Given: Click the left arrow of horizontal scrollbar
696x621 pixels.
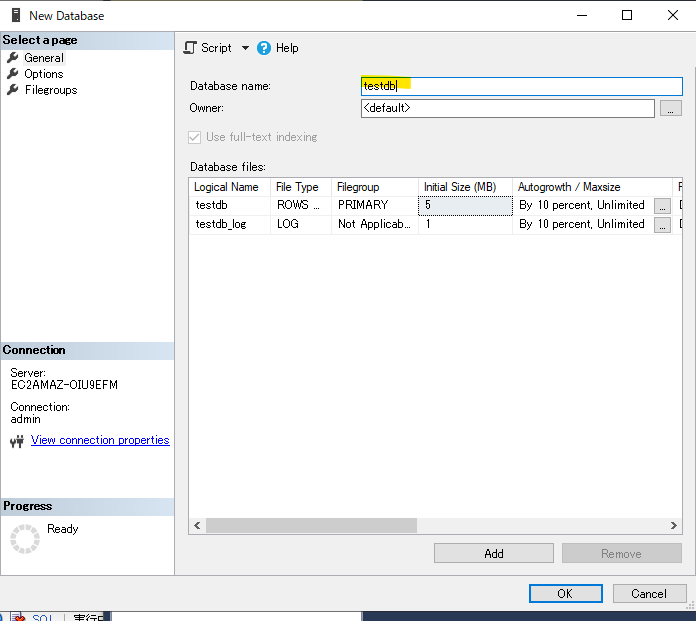Looking at the screenshot, I should [198, 526].
